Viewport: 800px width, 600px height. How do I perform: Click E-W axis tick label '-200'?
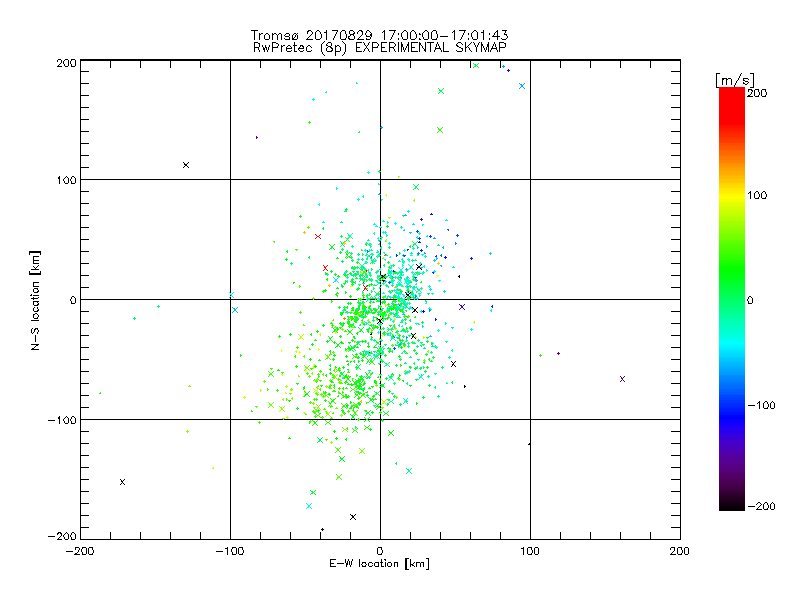coord(80,551)
